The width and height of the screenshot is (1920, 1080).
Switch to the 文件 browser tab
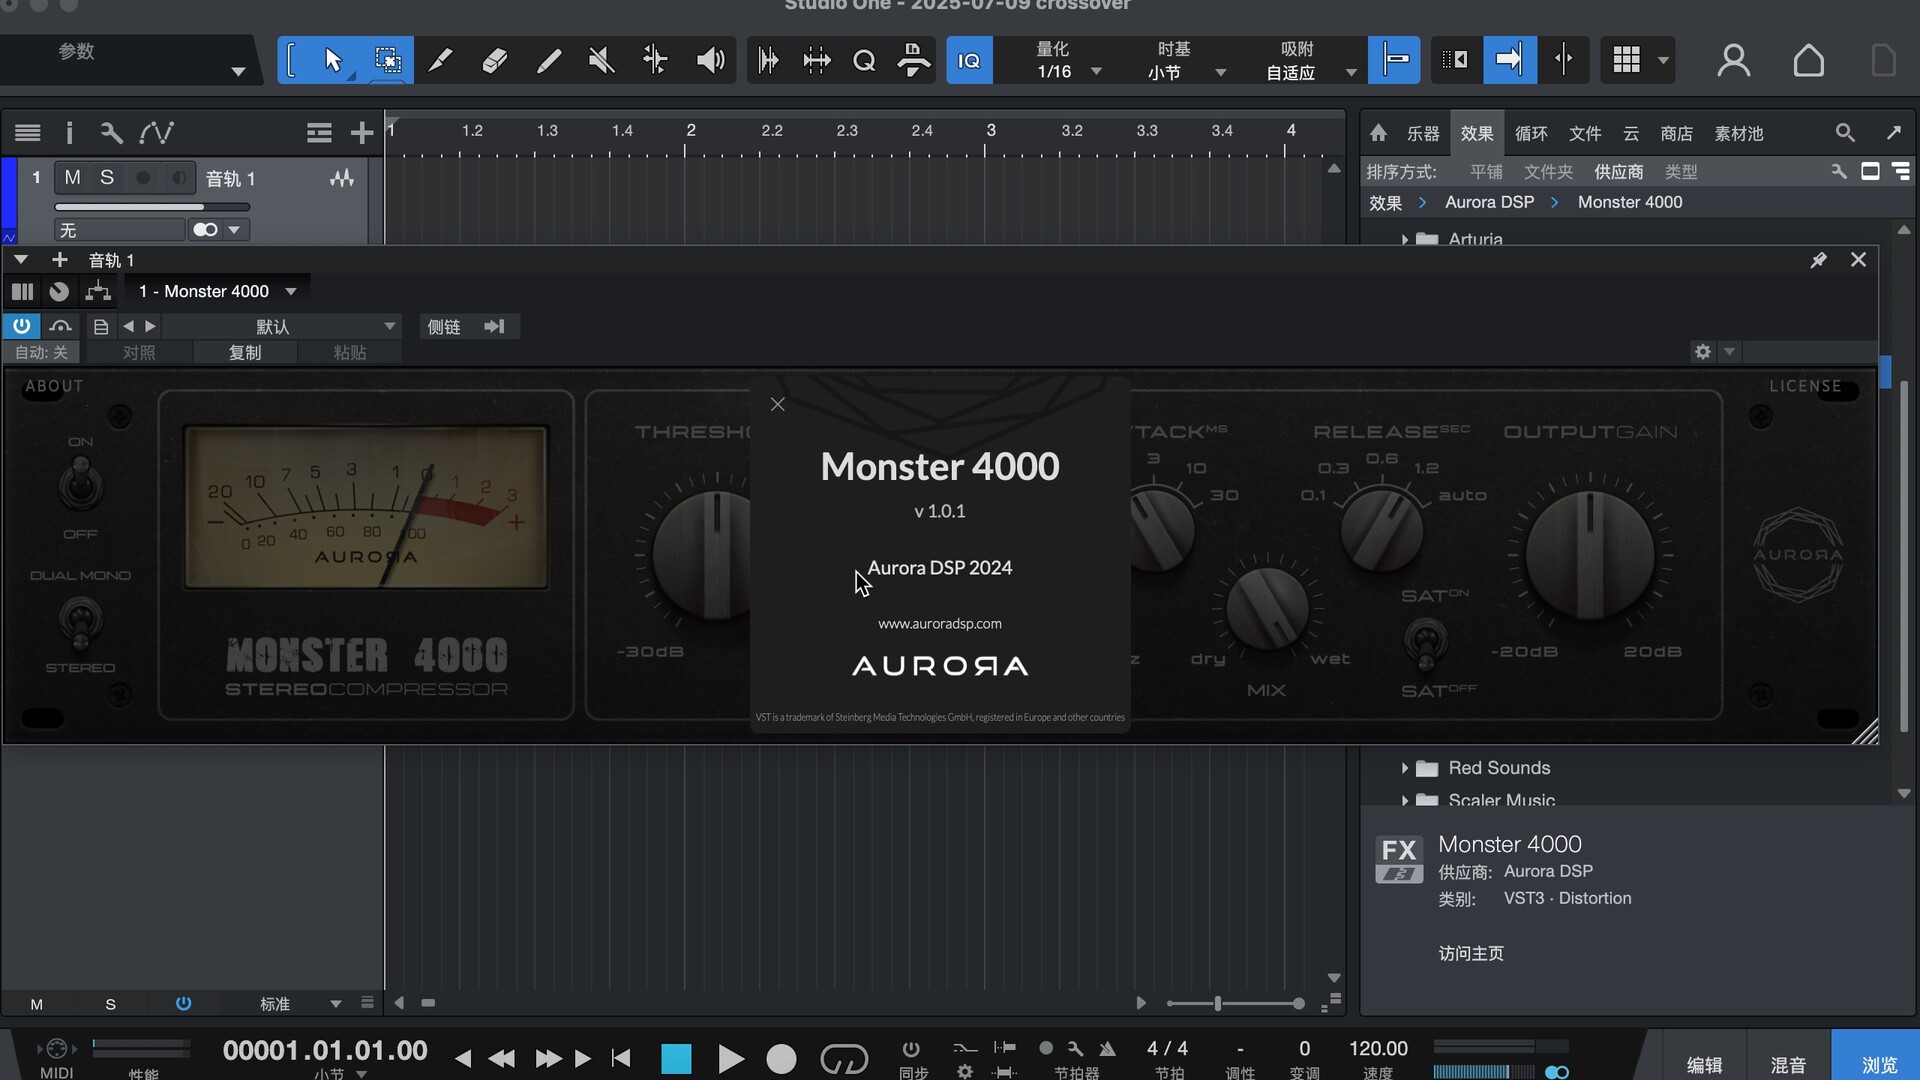(1584, 133)
